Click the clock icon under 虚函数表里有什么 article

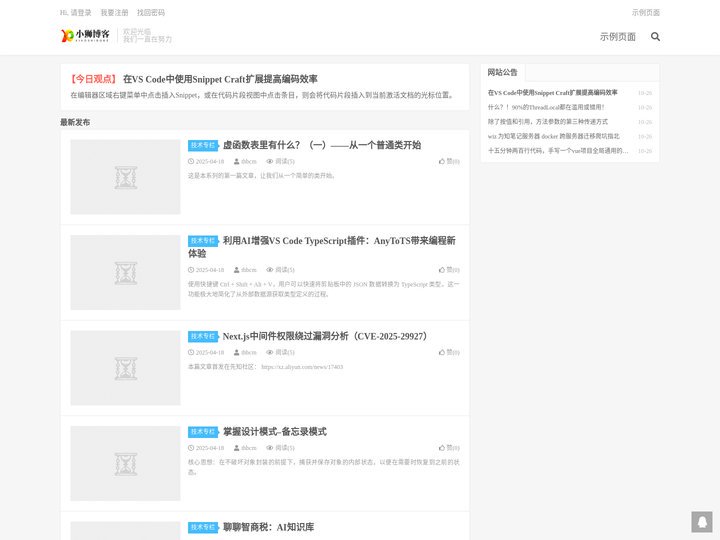coord(191,161)
